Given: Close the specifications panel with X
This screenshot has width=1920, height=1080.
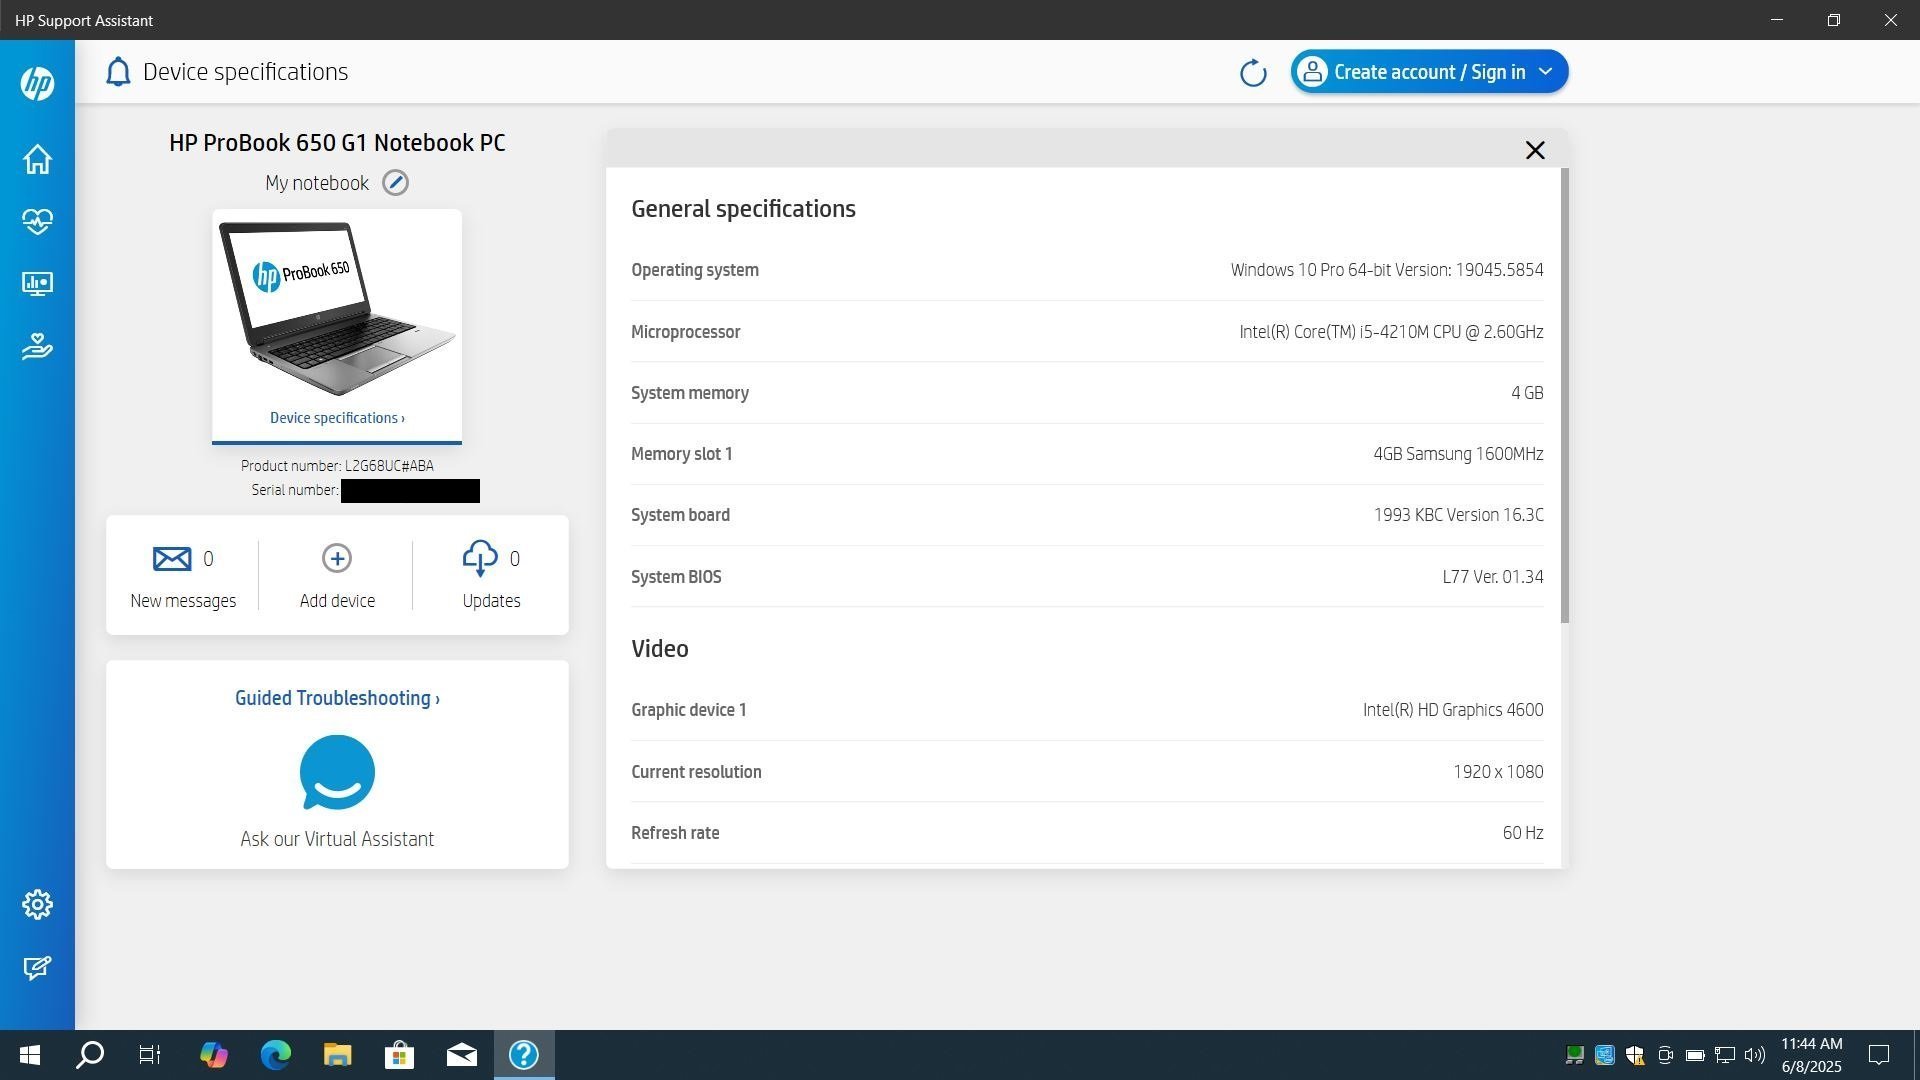Looking at the screenshot, I should click(1535, 150).
